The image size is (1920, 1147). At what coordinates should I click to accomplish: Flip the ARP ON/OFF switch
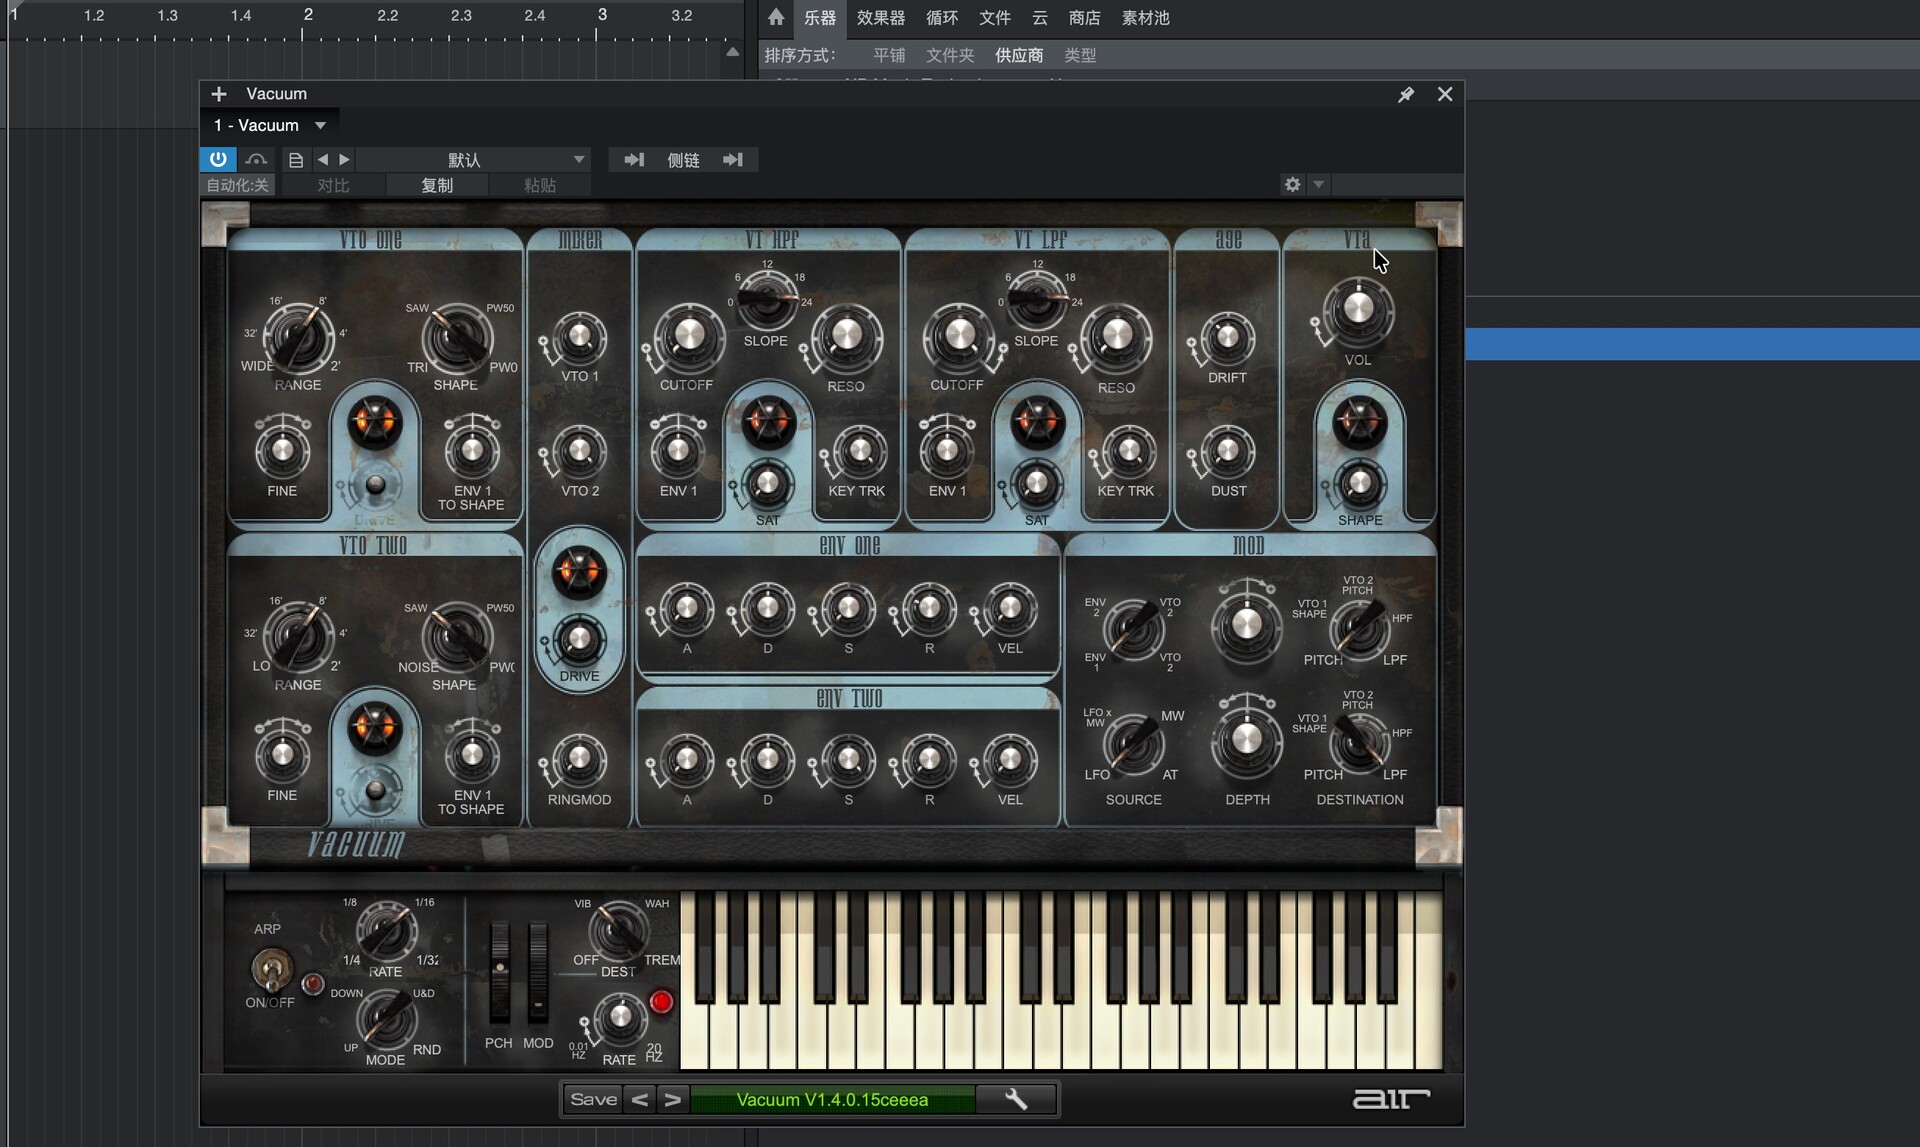pyautogui.click(x=270, y=968)
